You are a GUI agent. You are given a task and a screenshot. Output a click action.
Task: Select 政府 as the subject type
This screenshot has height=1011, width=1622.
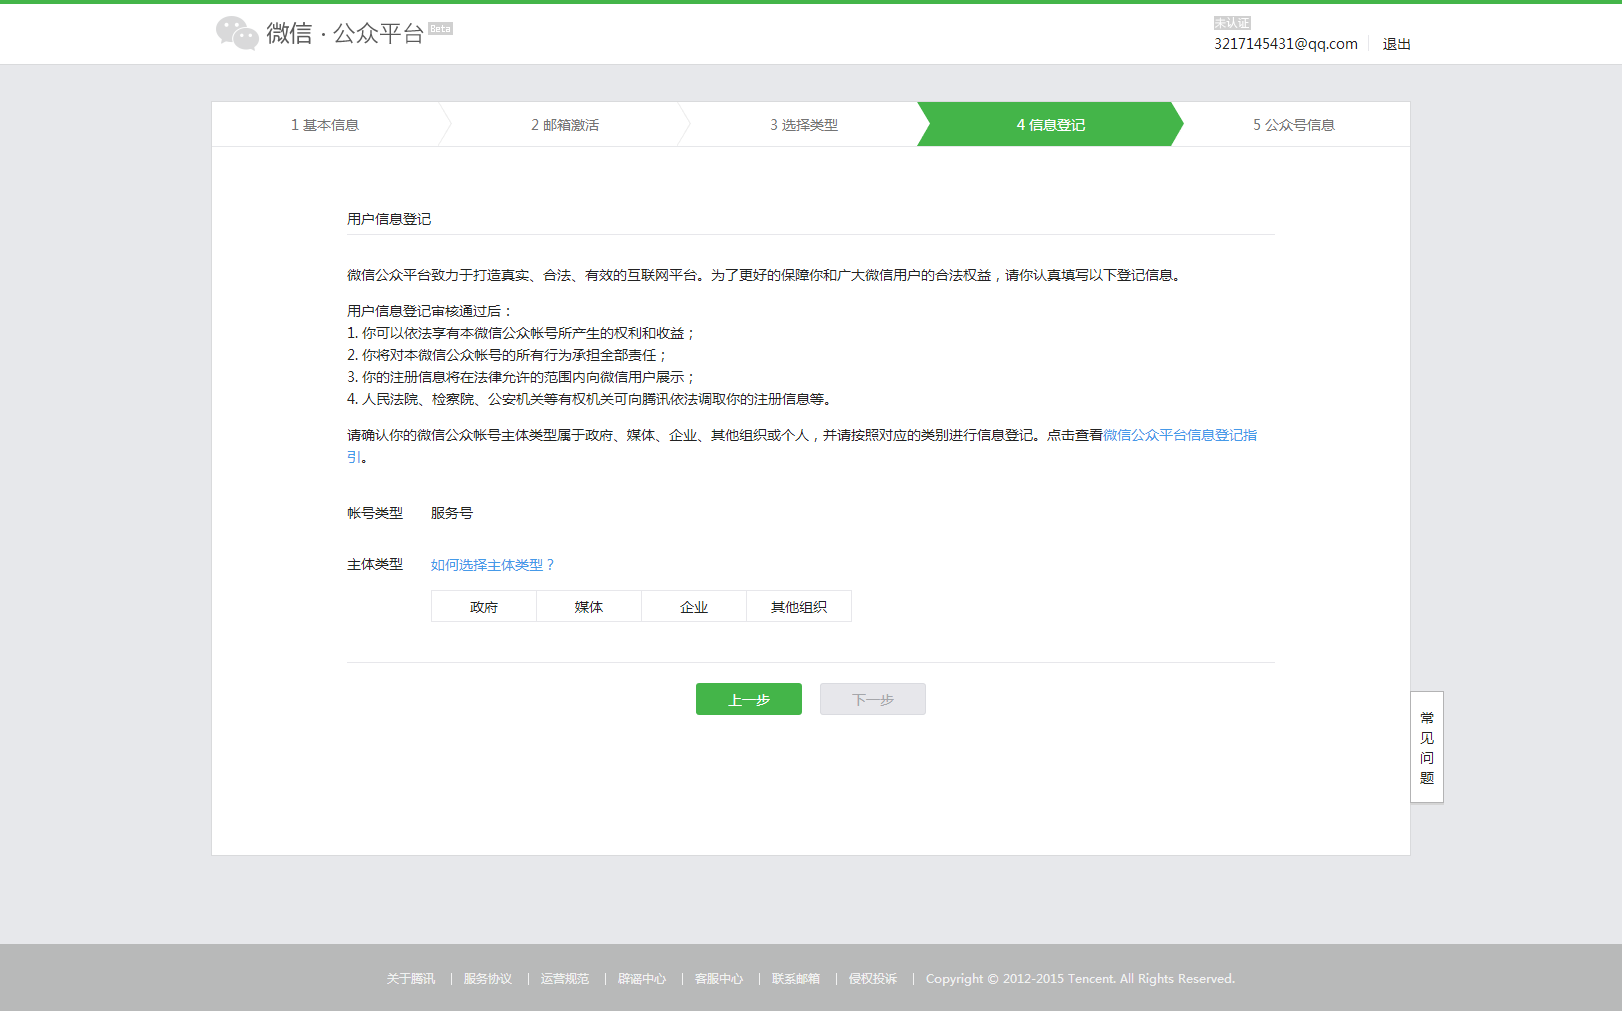coord(484,607)
